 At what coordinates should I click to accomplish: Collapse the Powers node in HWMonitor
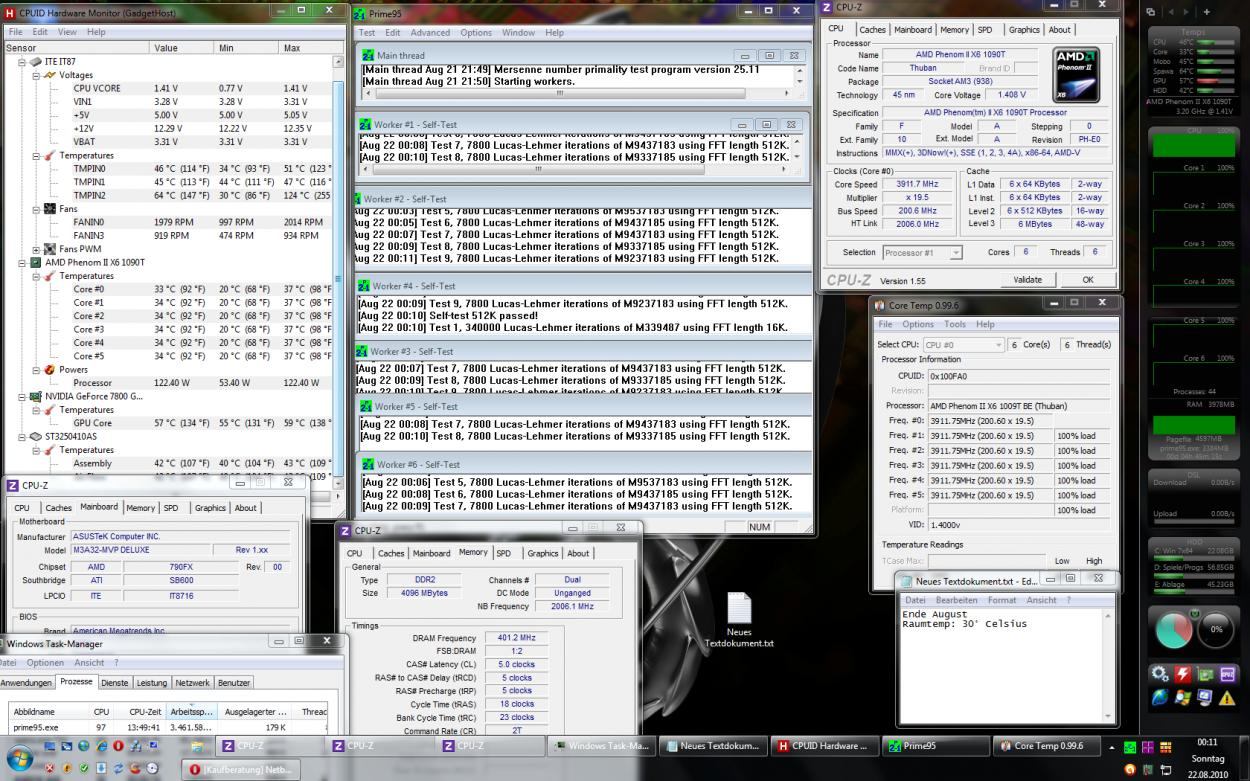point(36,370)
